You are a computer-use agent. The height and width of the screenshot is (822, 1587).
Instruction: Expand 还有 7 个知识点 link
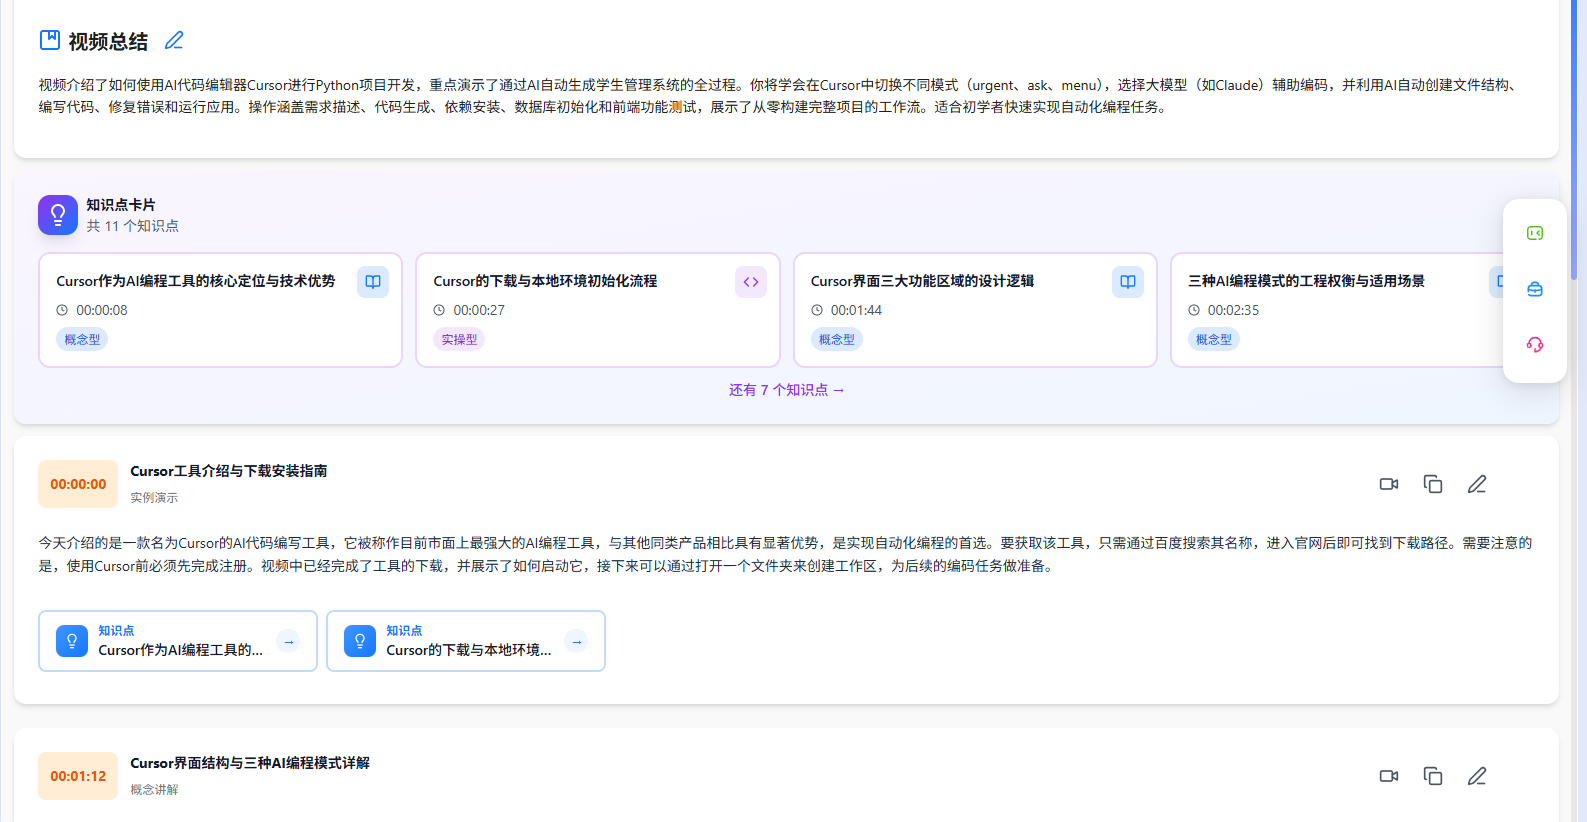point(786,390)
